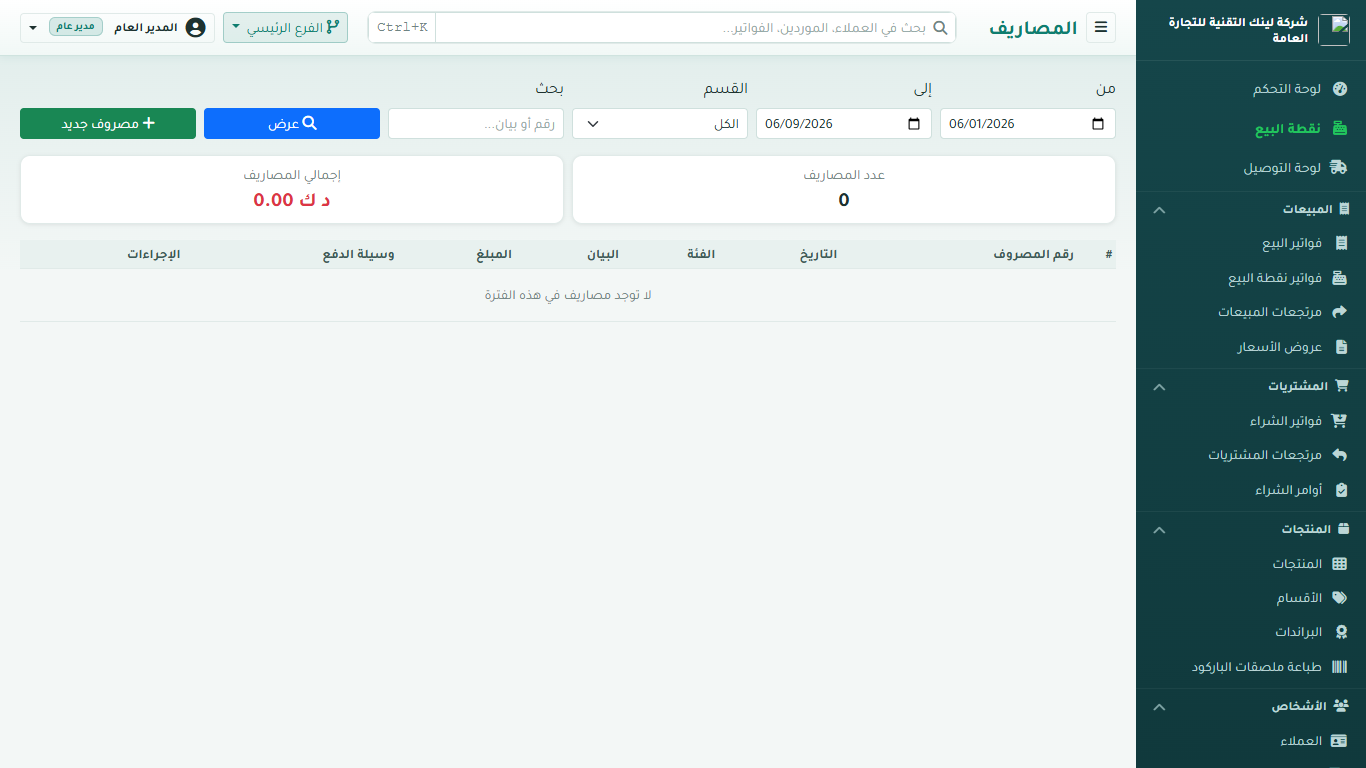Click the register icon next to فواتير نقطة البيع
Image resolution: width=1366 pixels, height=768 pixels.
[x=1340, y=278]
